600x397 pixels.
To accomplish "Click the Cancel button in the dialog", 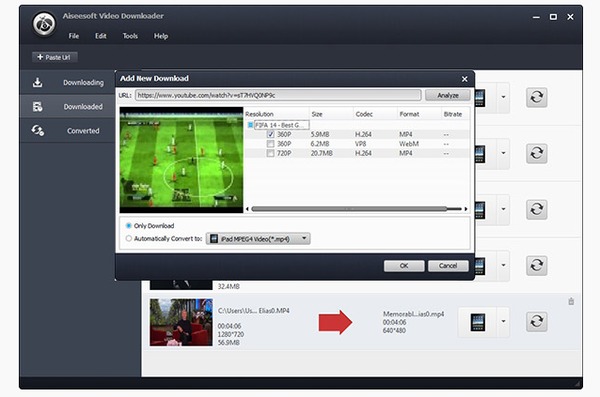I will (x=448, y=266).
